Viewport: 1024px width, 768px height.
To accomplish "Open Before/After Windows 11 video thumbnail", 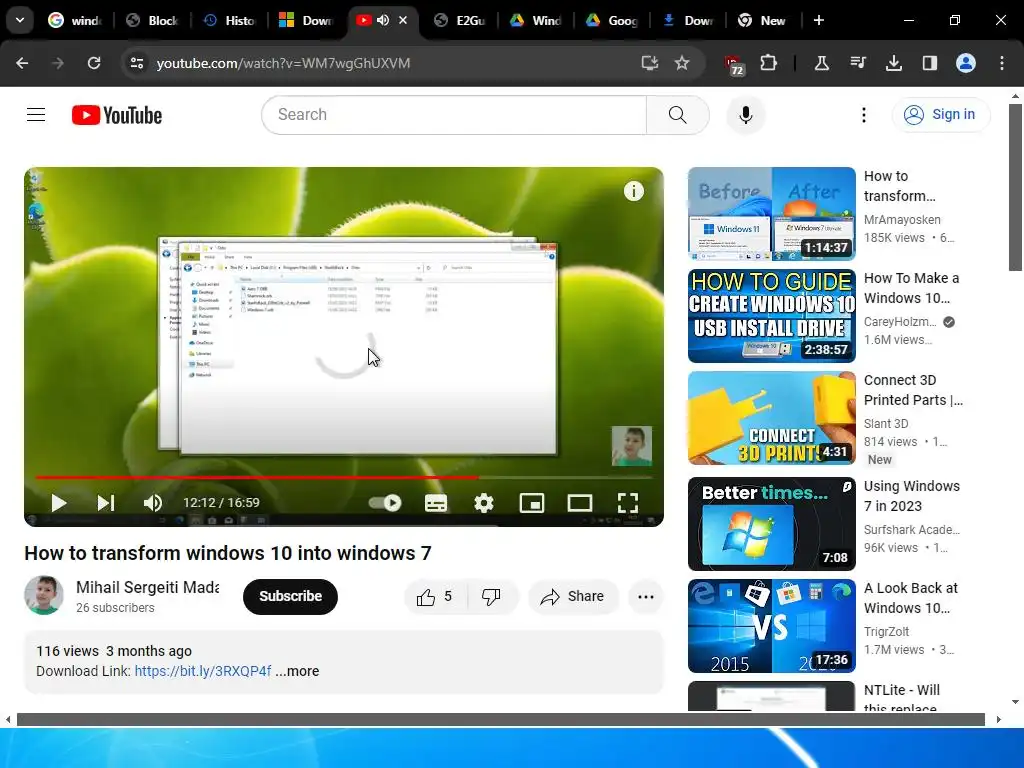I will coord(771,214).
